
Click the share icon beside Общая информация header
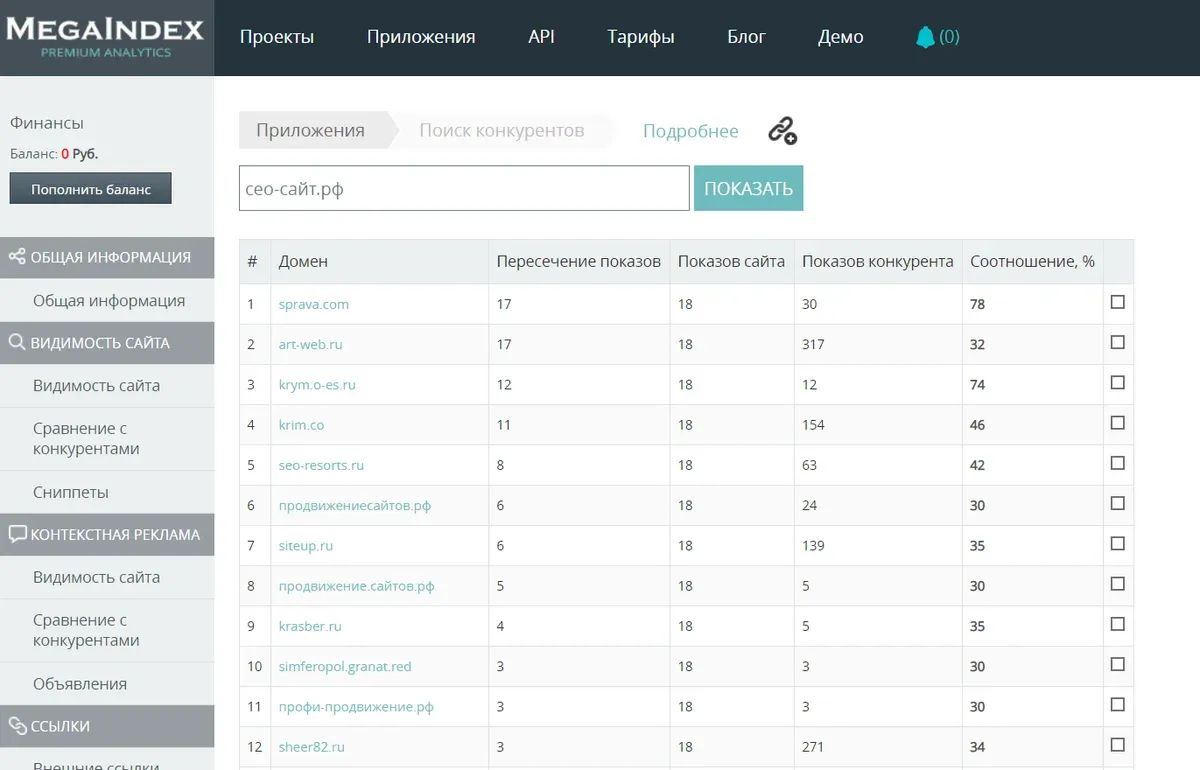(17, 257)
